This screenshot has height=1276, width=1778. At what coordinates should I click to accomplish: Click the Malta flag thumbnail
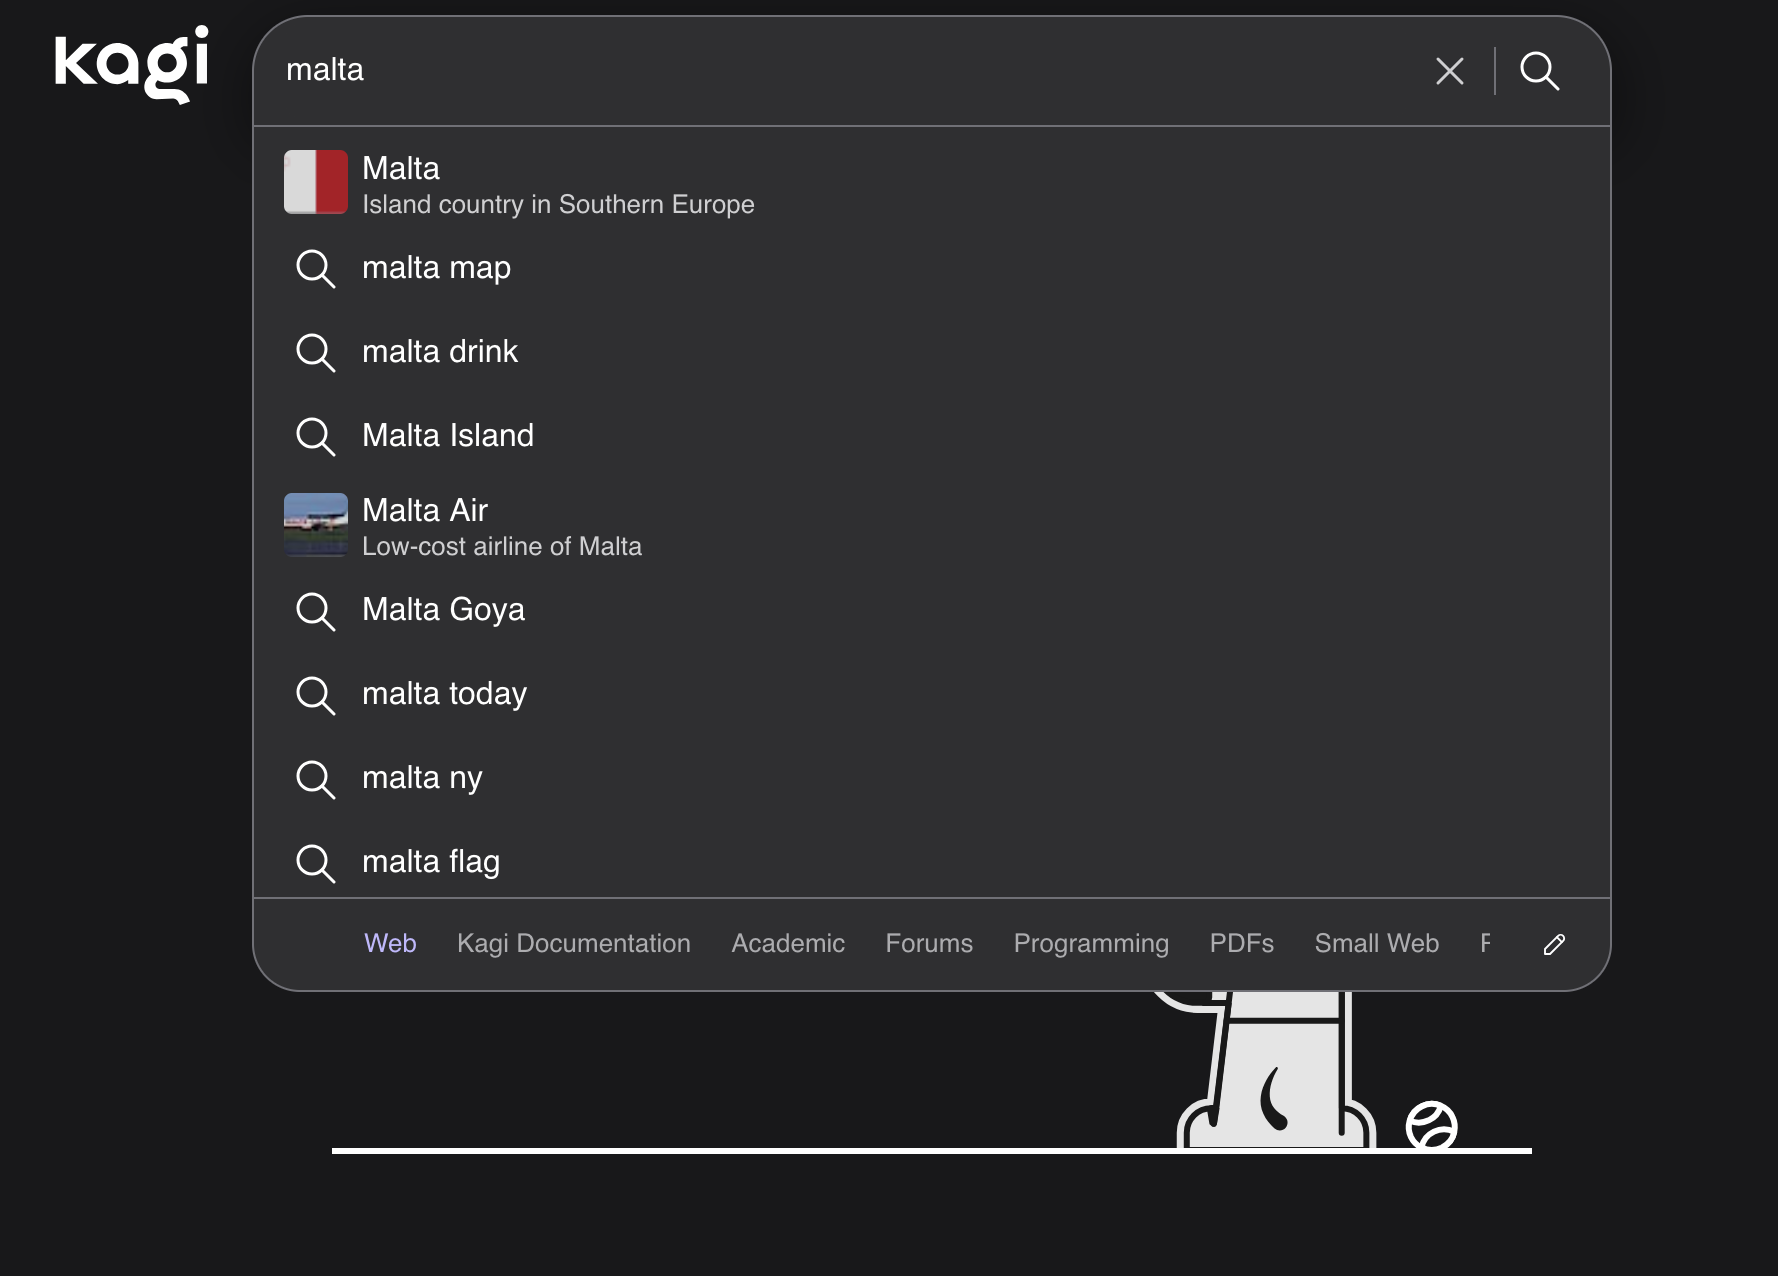(316, 182)
